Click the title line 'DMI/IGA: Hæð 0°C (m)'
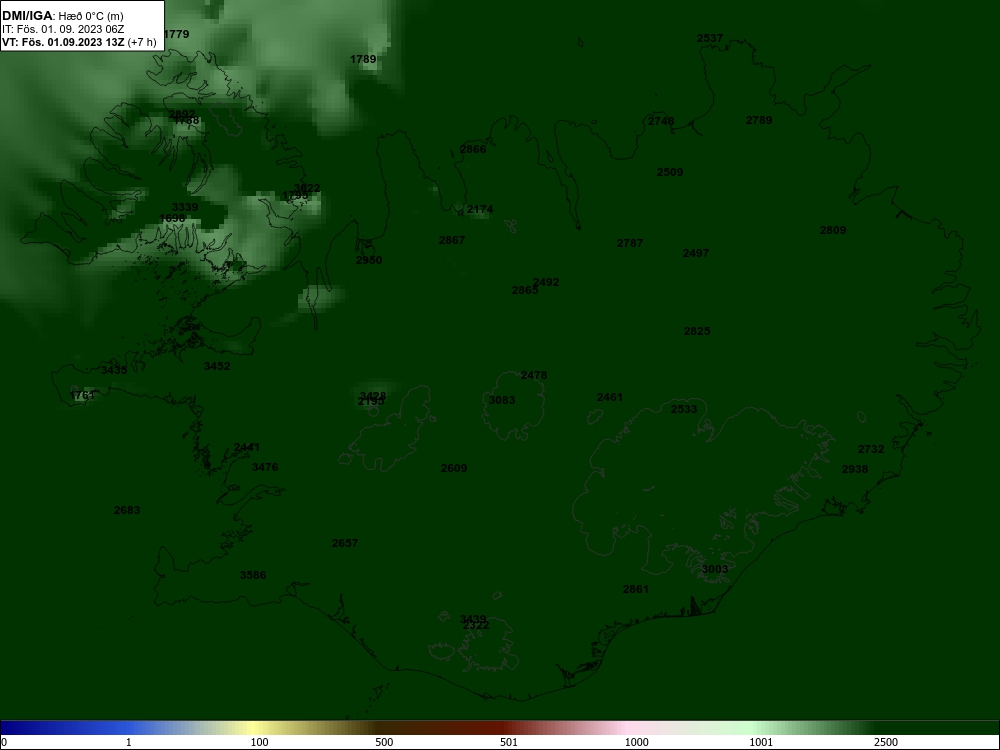Screen dimensions: 1000x750 62,16
